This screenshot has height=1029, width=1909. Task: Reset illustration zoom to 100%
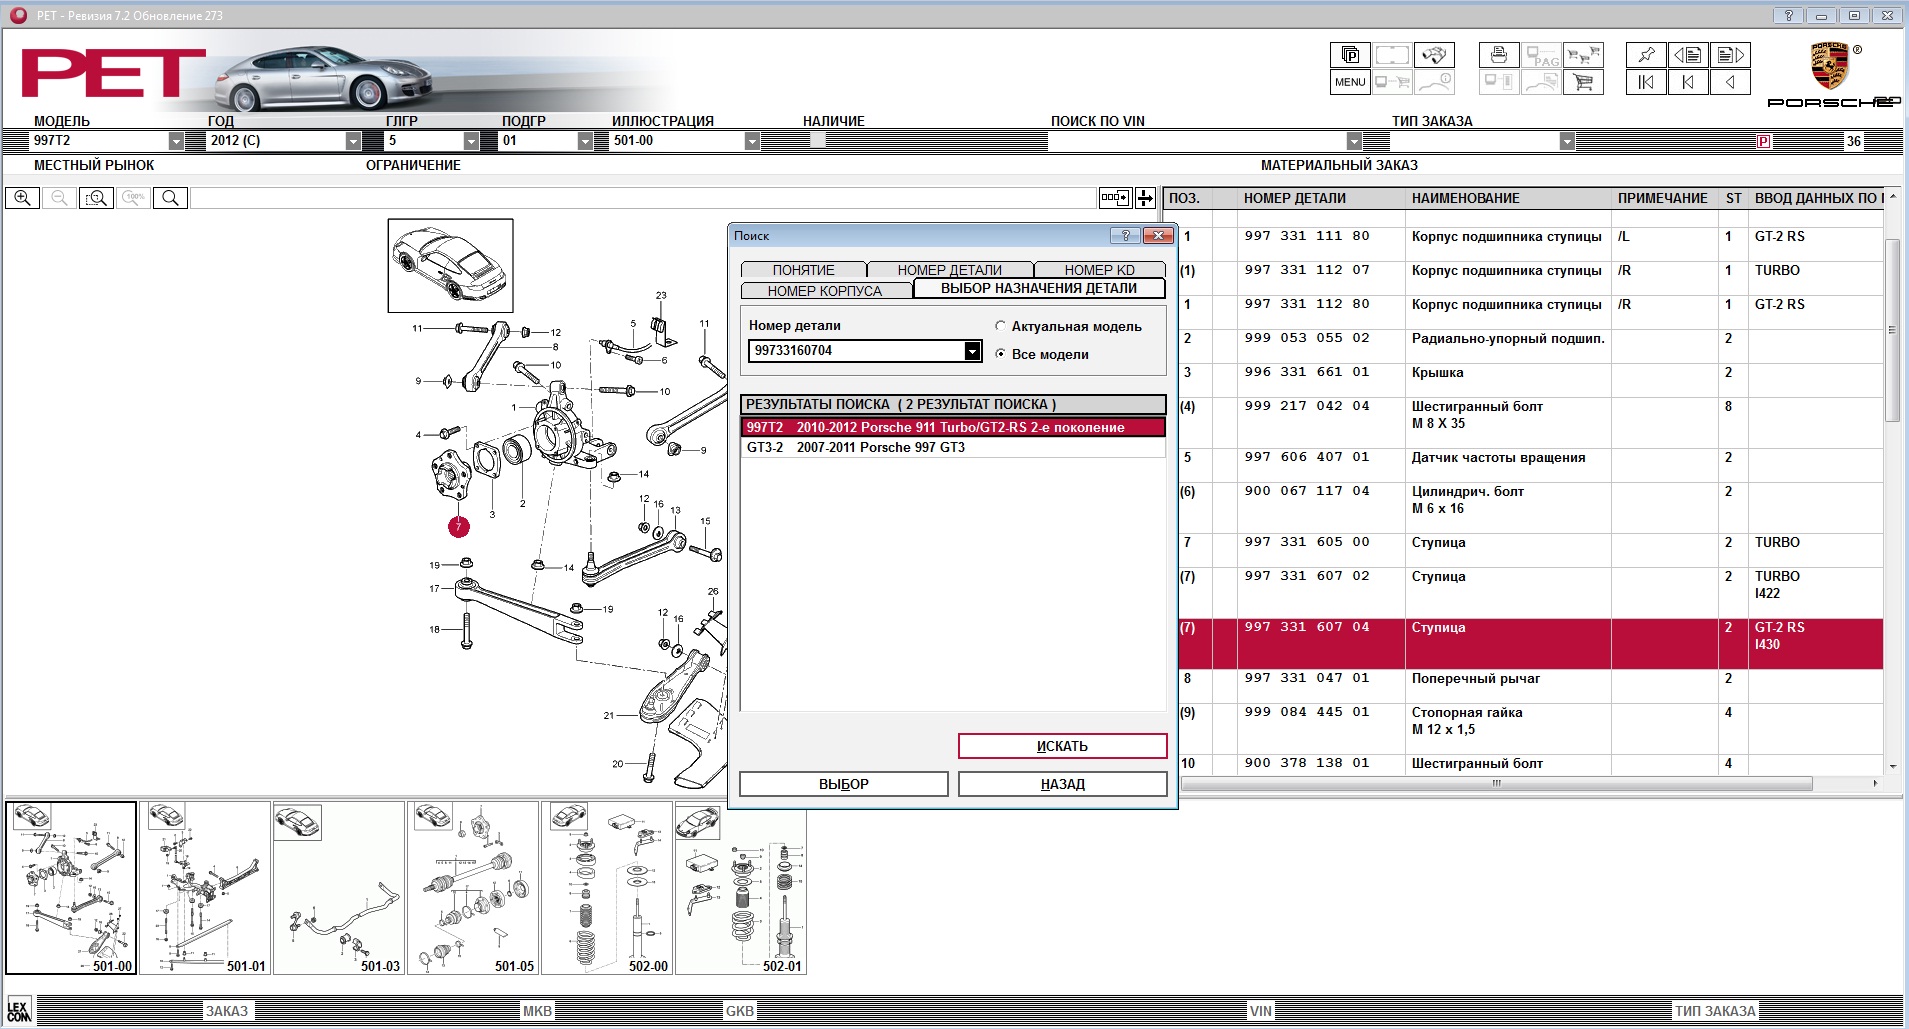tap(134, 198)
